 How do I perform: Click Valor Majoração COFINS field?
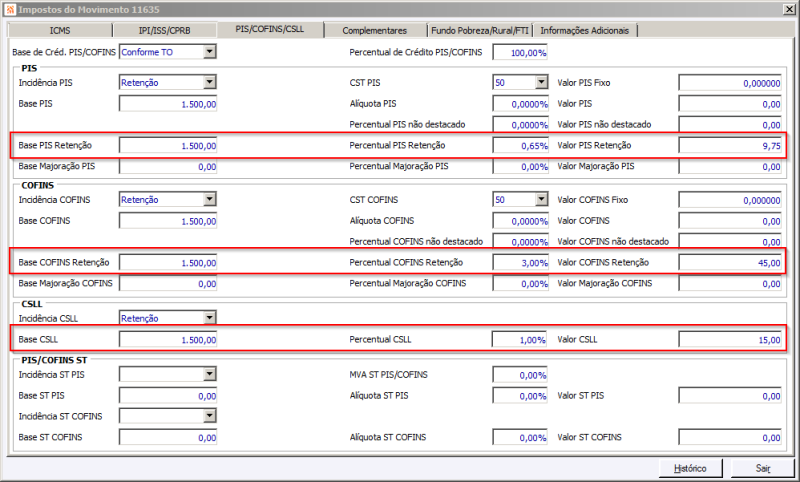point(730,284)
